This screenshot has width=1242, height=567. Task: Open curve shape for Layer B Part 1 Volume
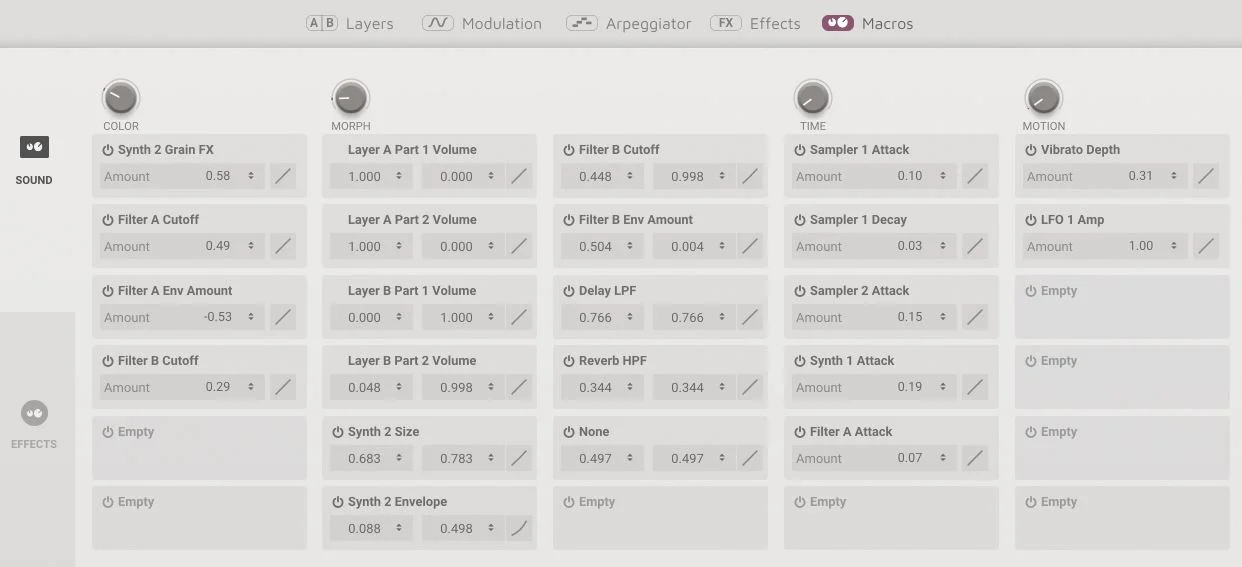coord(519,317)
